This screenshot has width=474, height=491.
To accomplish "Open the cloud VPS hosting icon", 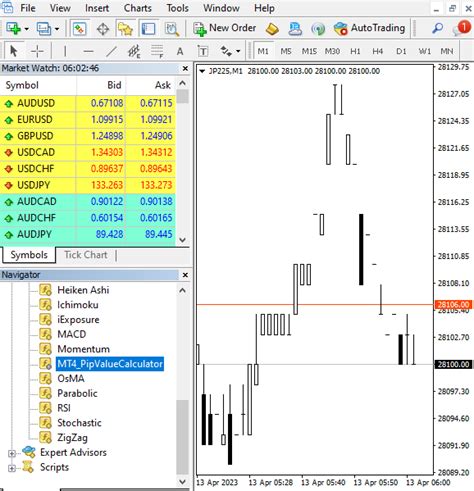I will [295, 29].
